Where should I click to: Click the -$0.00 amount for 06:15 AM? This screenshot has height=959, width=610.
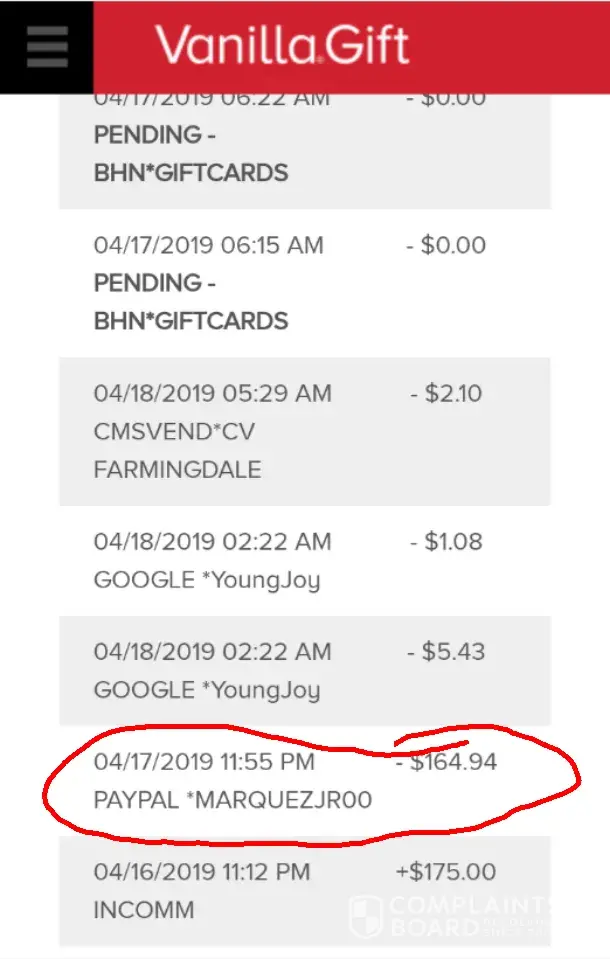(445, 245)
